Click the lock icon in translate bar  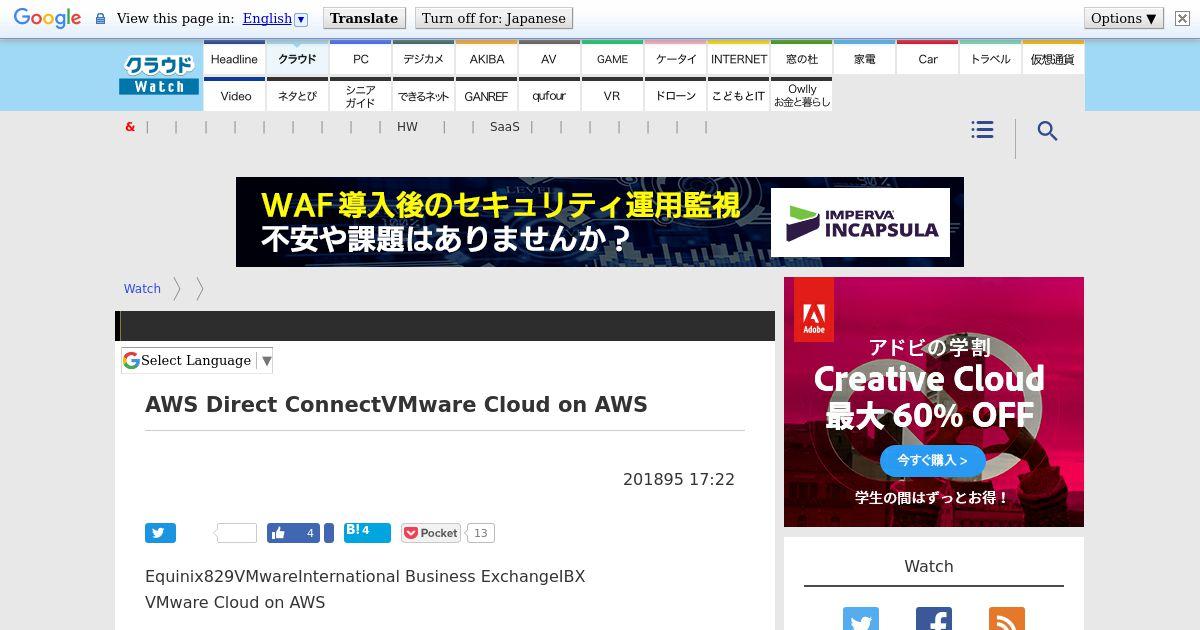click(x=100, y=19)
